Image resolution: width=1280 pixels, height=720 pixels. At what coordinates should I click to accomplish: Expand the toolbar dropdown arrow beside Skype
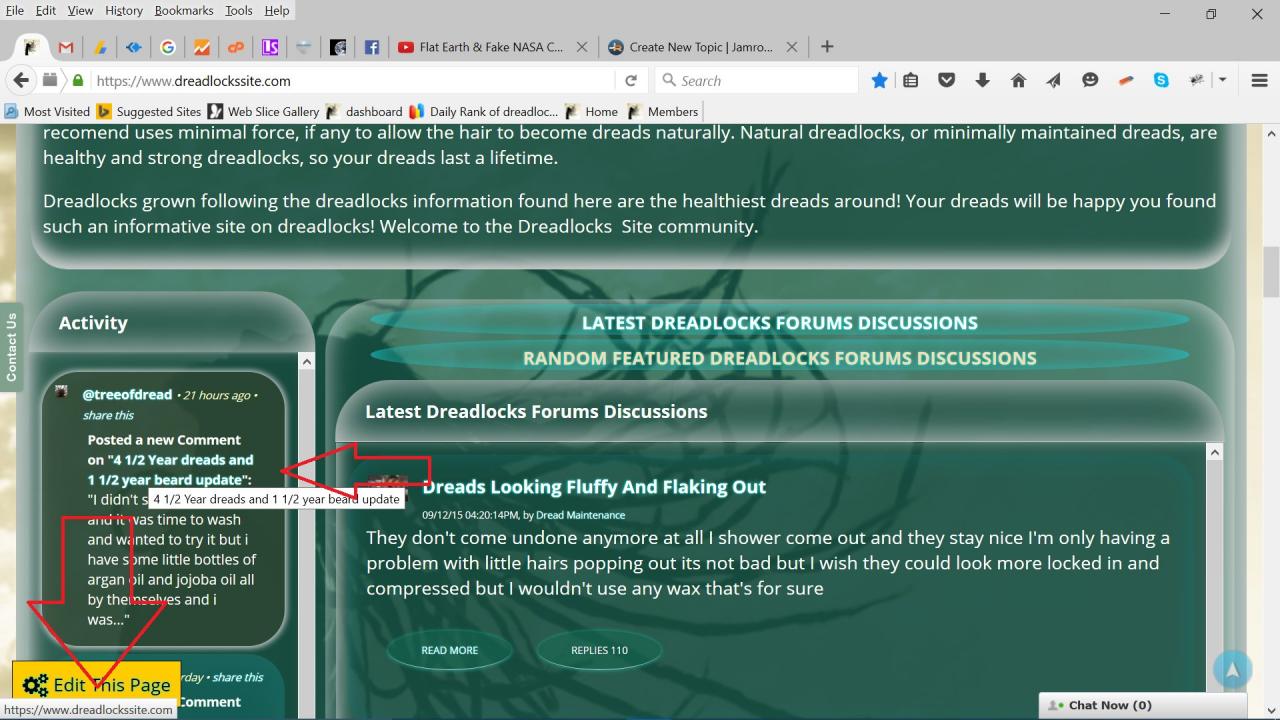(1222, 81)
